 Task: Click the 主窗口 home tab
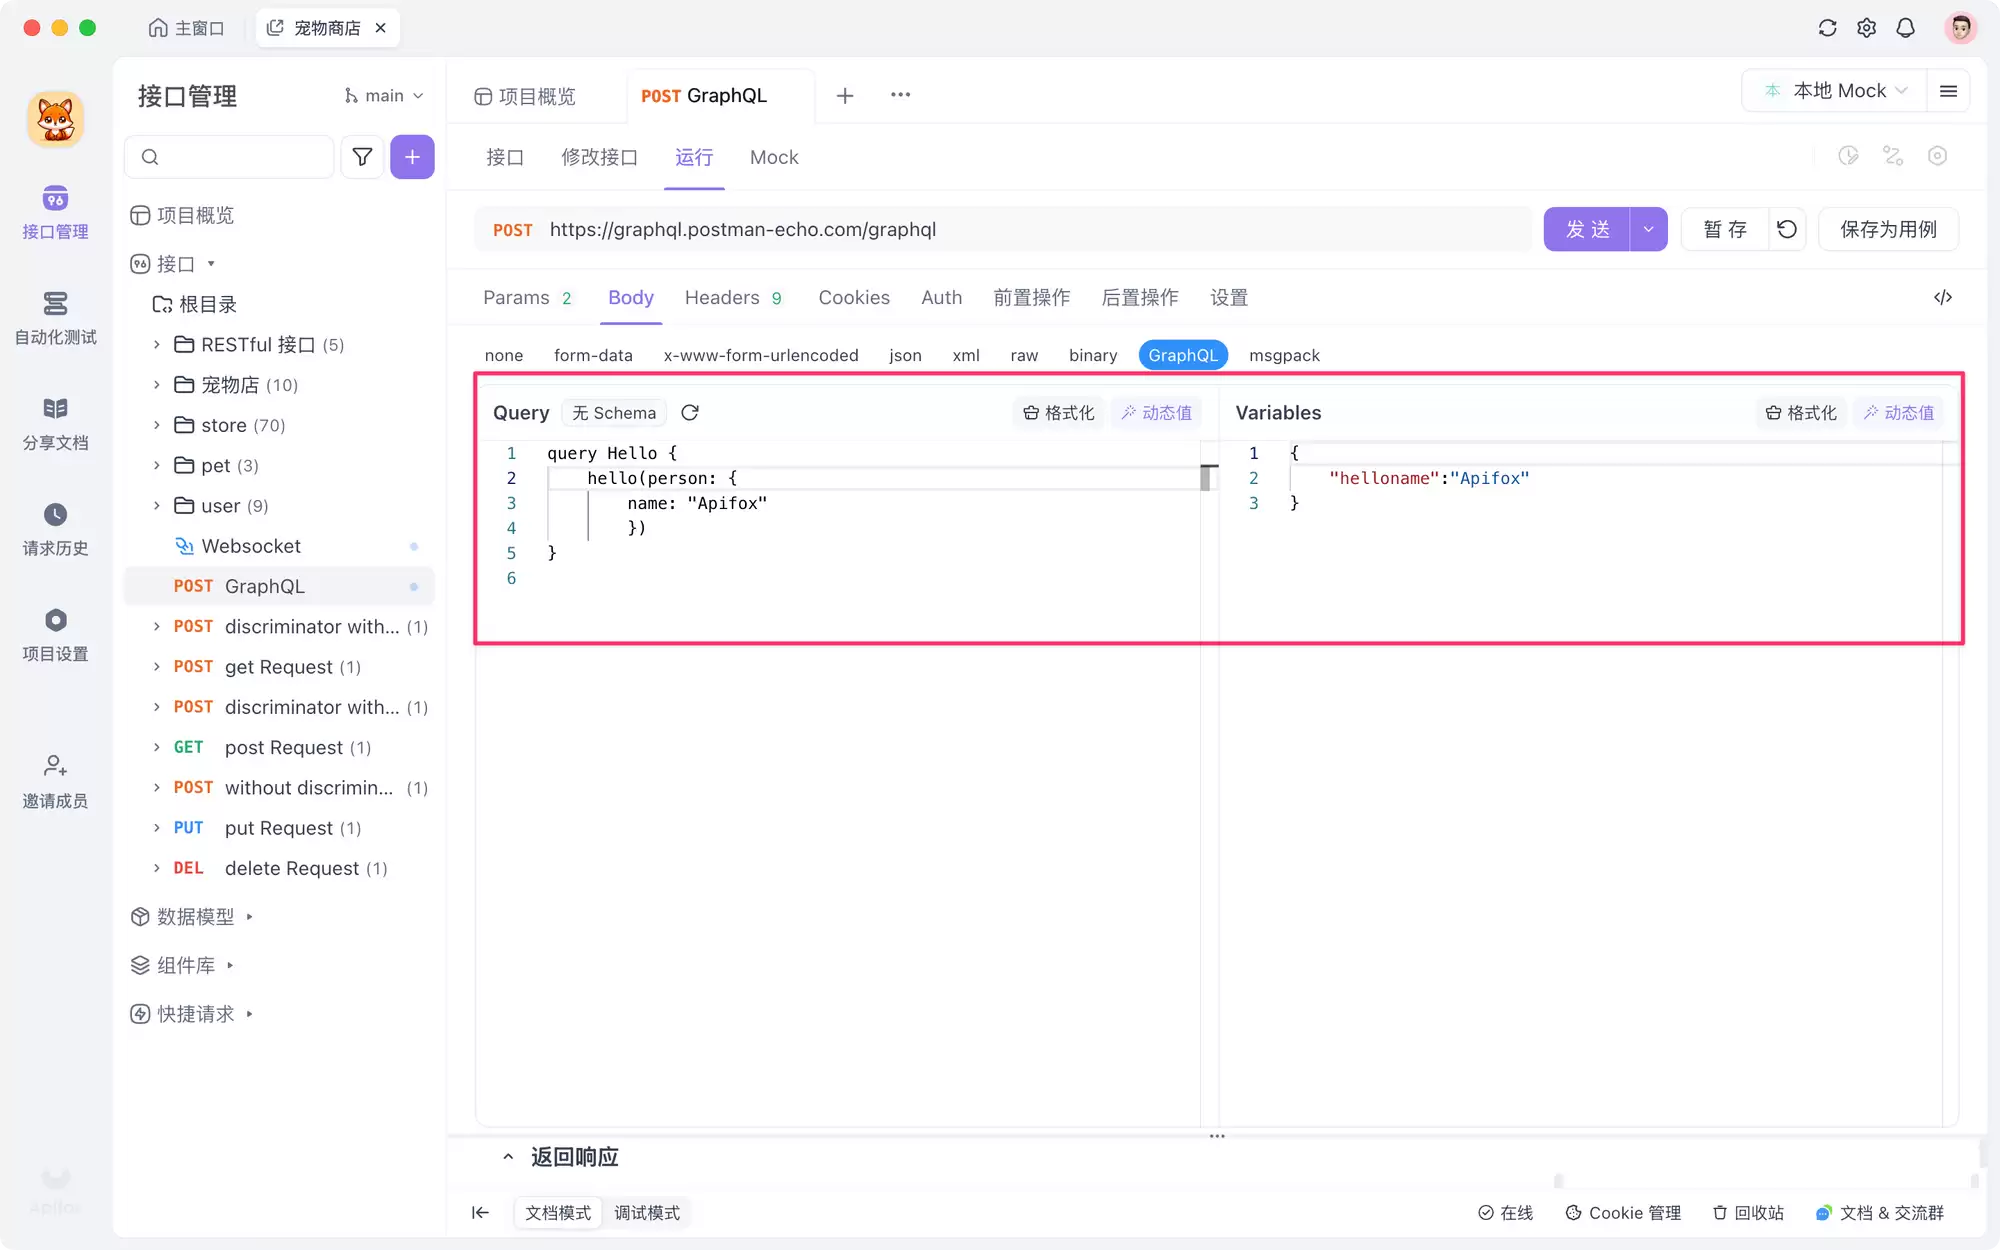click(187, 28)
